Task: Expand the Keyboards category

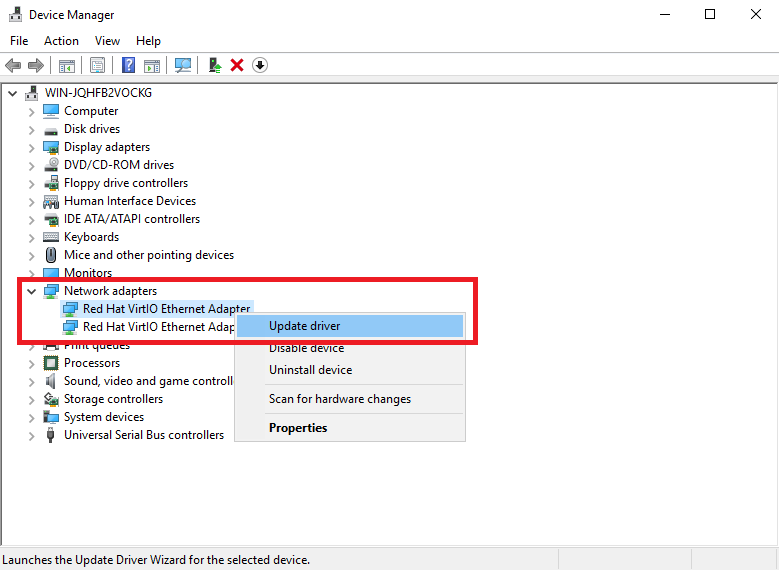Action: (32, 238)
